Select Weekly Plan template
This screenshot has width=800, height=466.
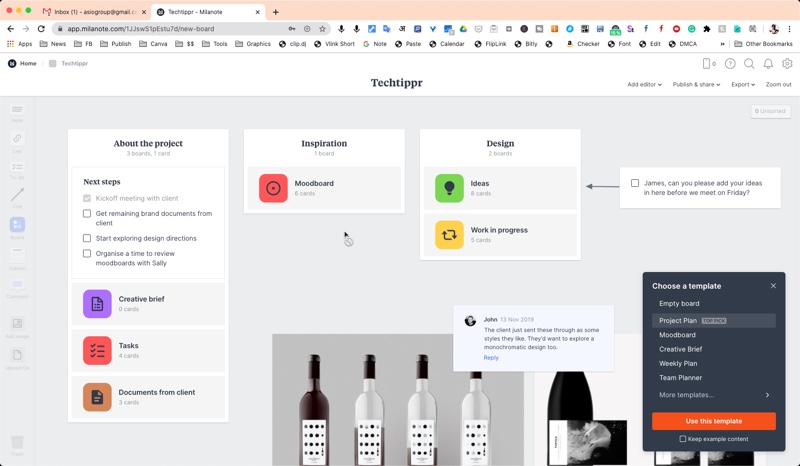tap(714, 363)
